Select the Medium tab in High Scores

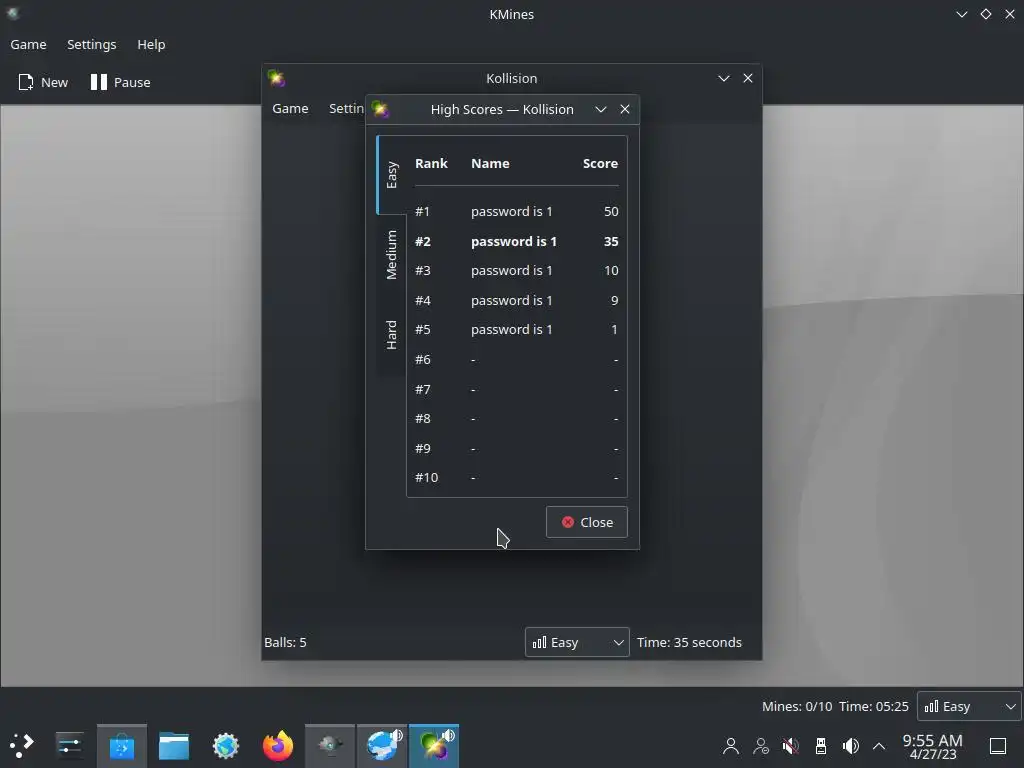[x=391, y=255]
